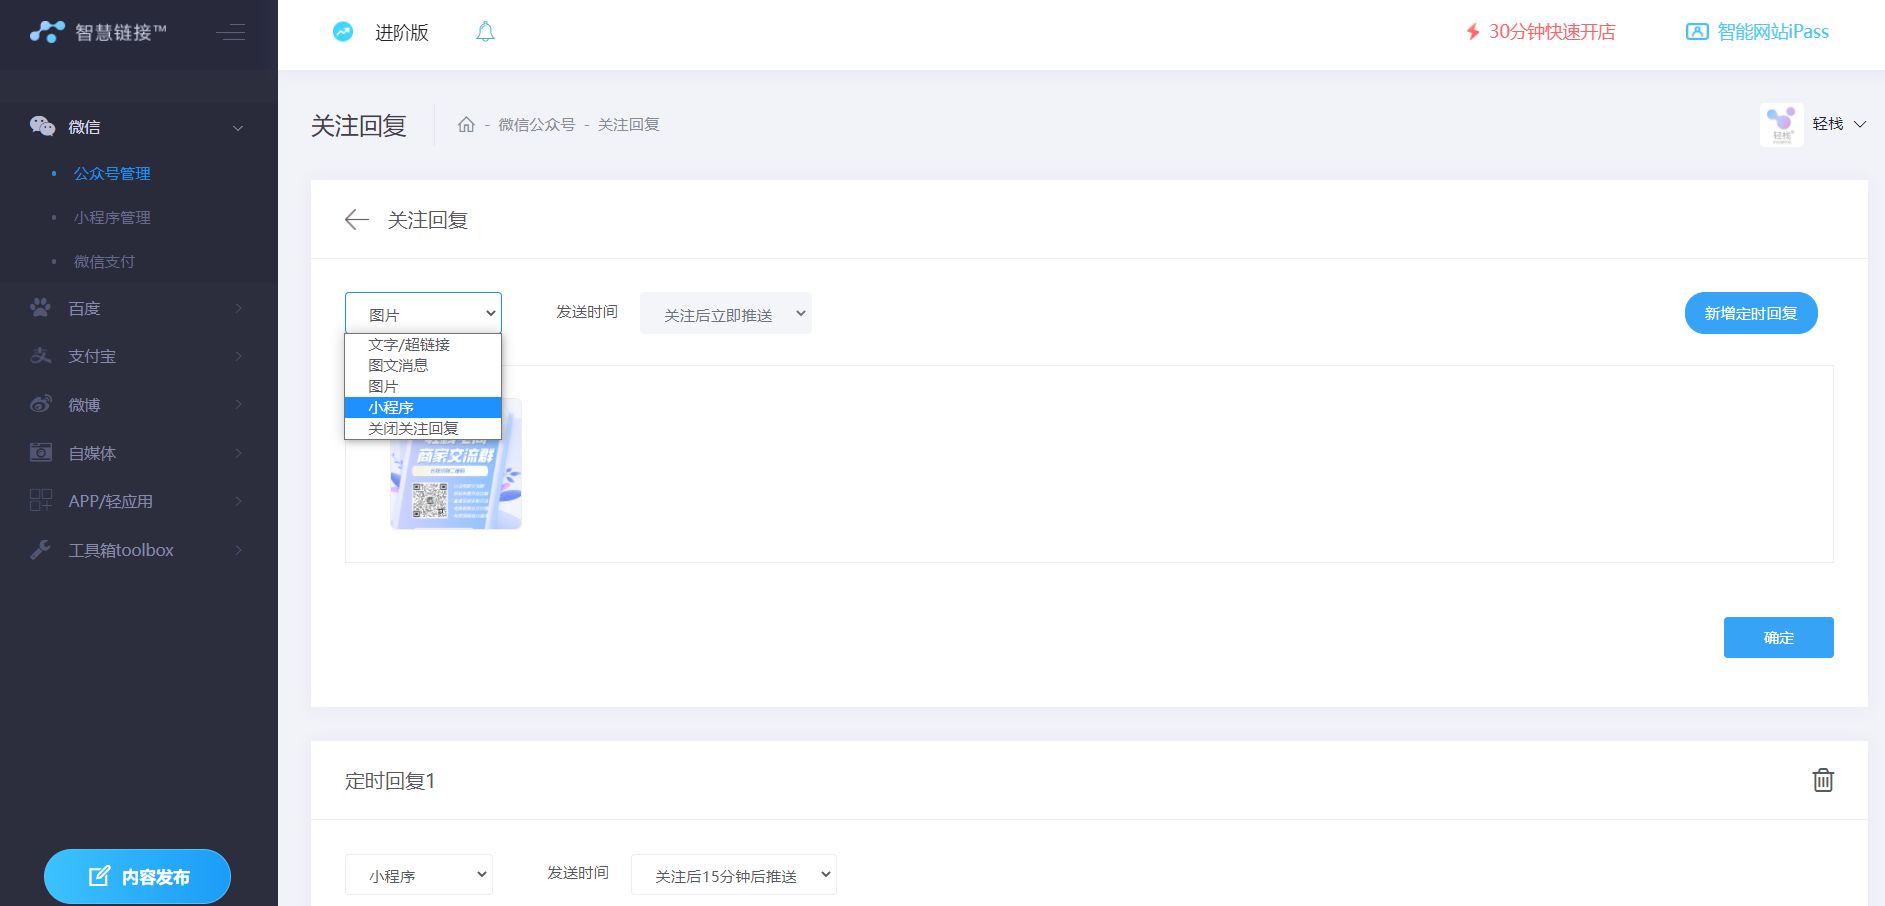This screenshot has width=1885, height=906.
Task: Collapse the sidebar with the menu toggle icon
Action: click(230, 32)
